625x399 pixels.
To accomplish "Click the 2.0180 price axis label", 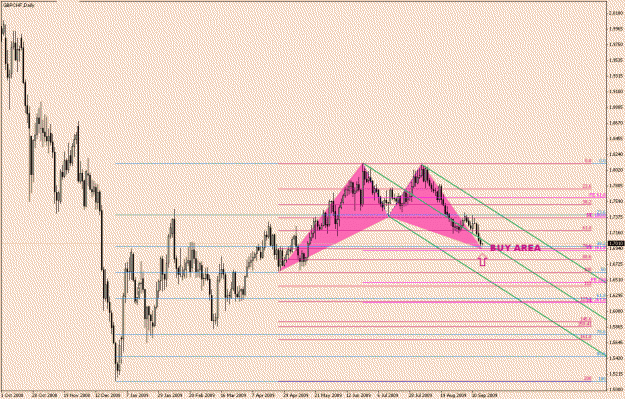I will [616, 13].
